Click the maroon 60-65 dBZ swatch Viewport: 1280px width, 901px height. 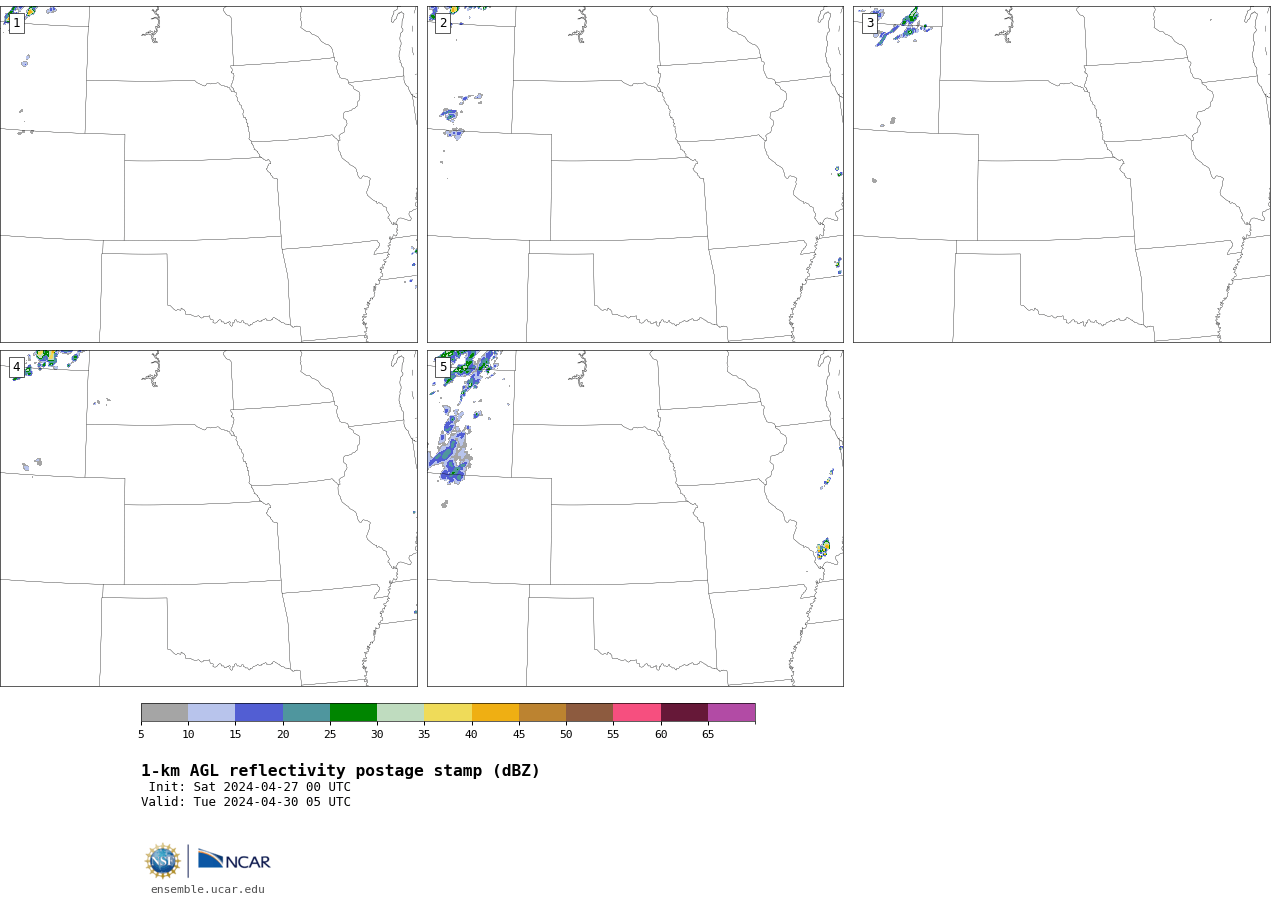click(684, 713)
